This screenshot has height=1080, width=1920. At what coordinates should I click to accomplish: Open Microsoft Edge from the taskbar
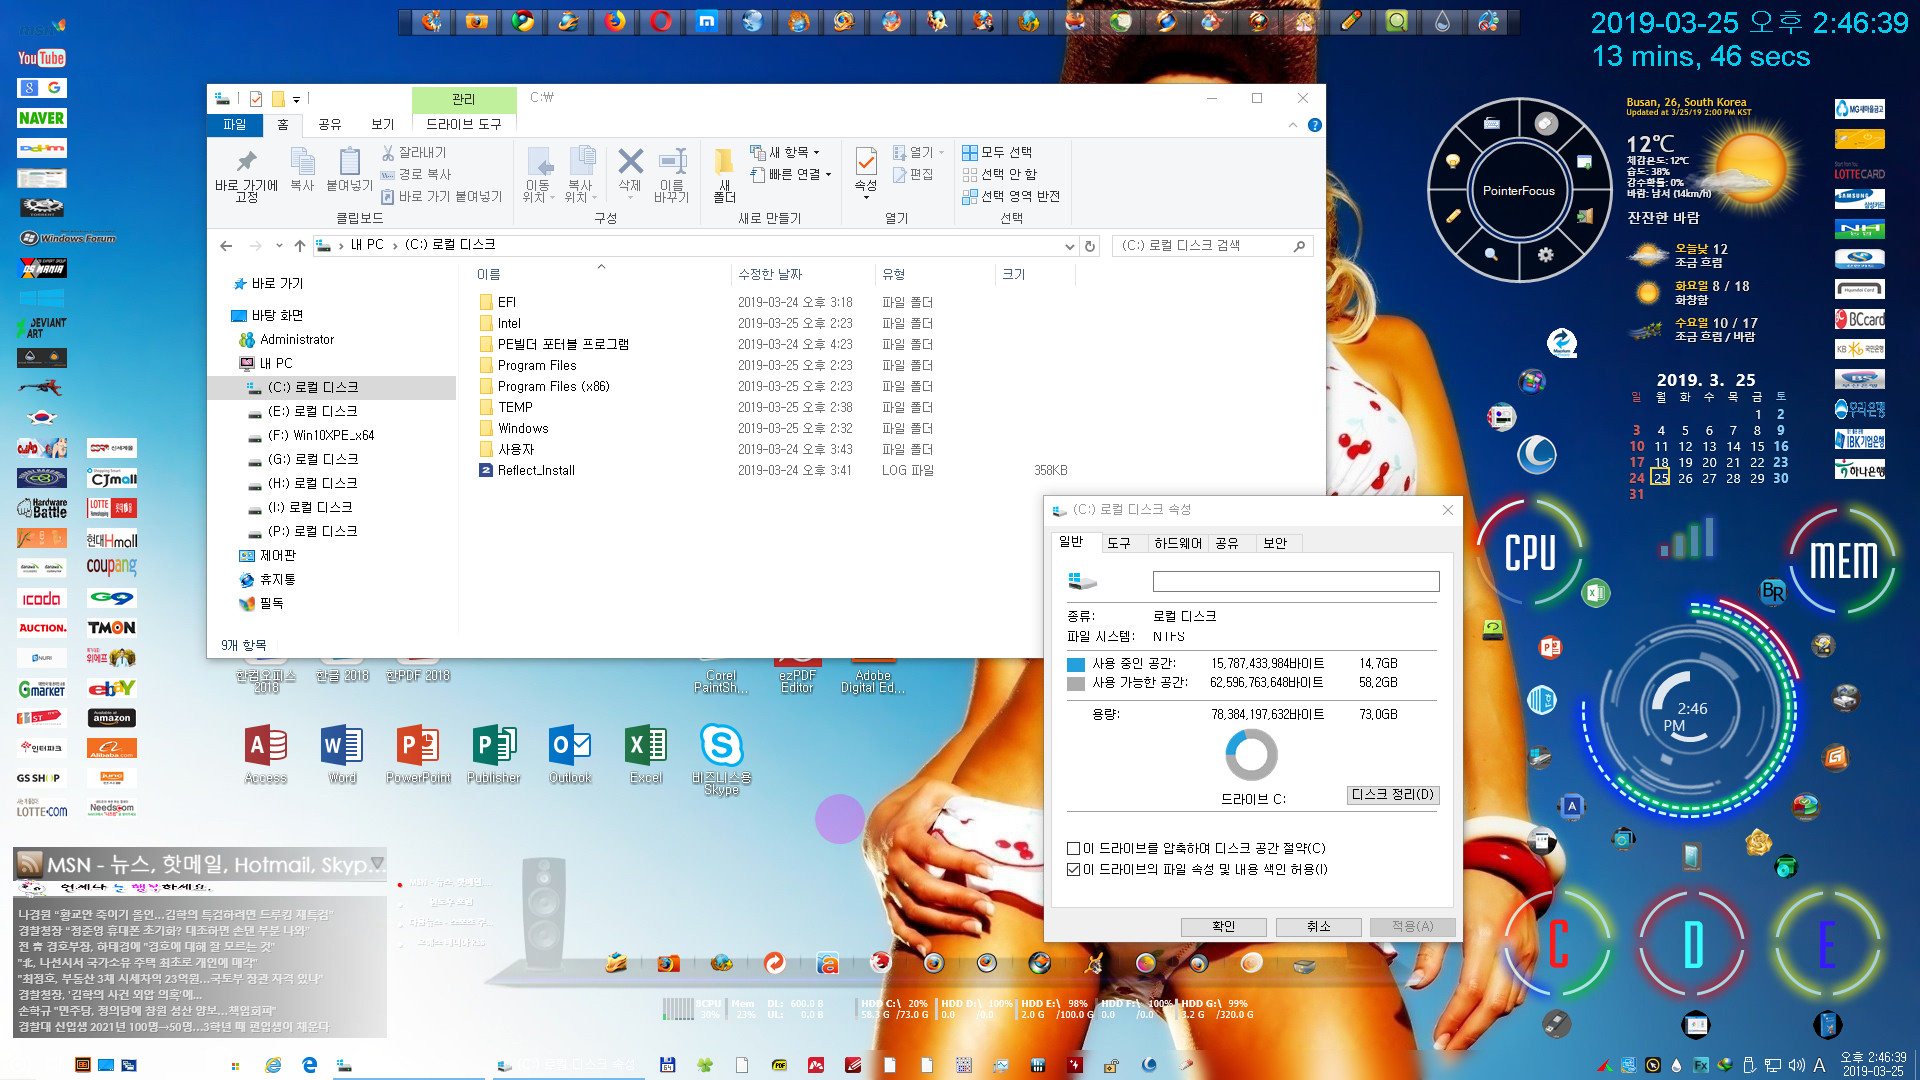pyautogui.click(x=309, y=1065)
